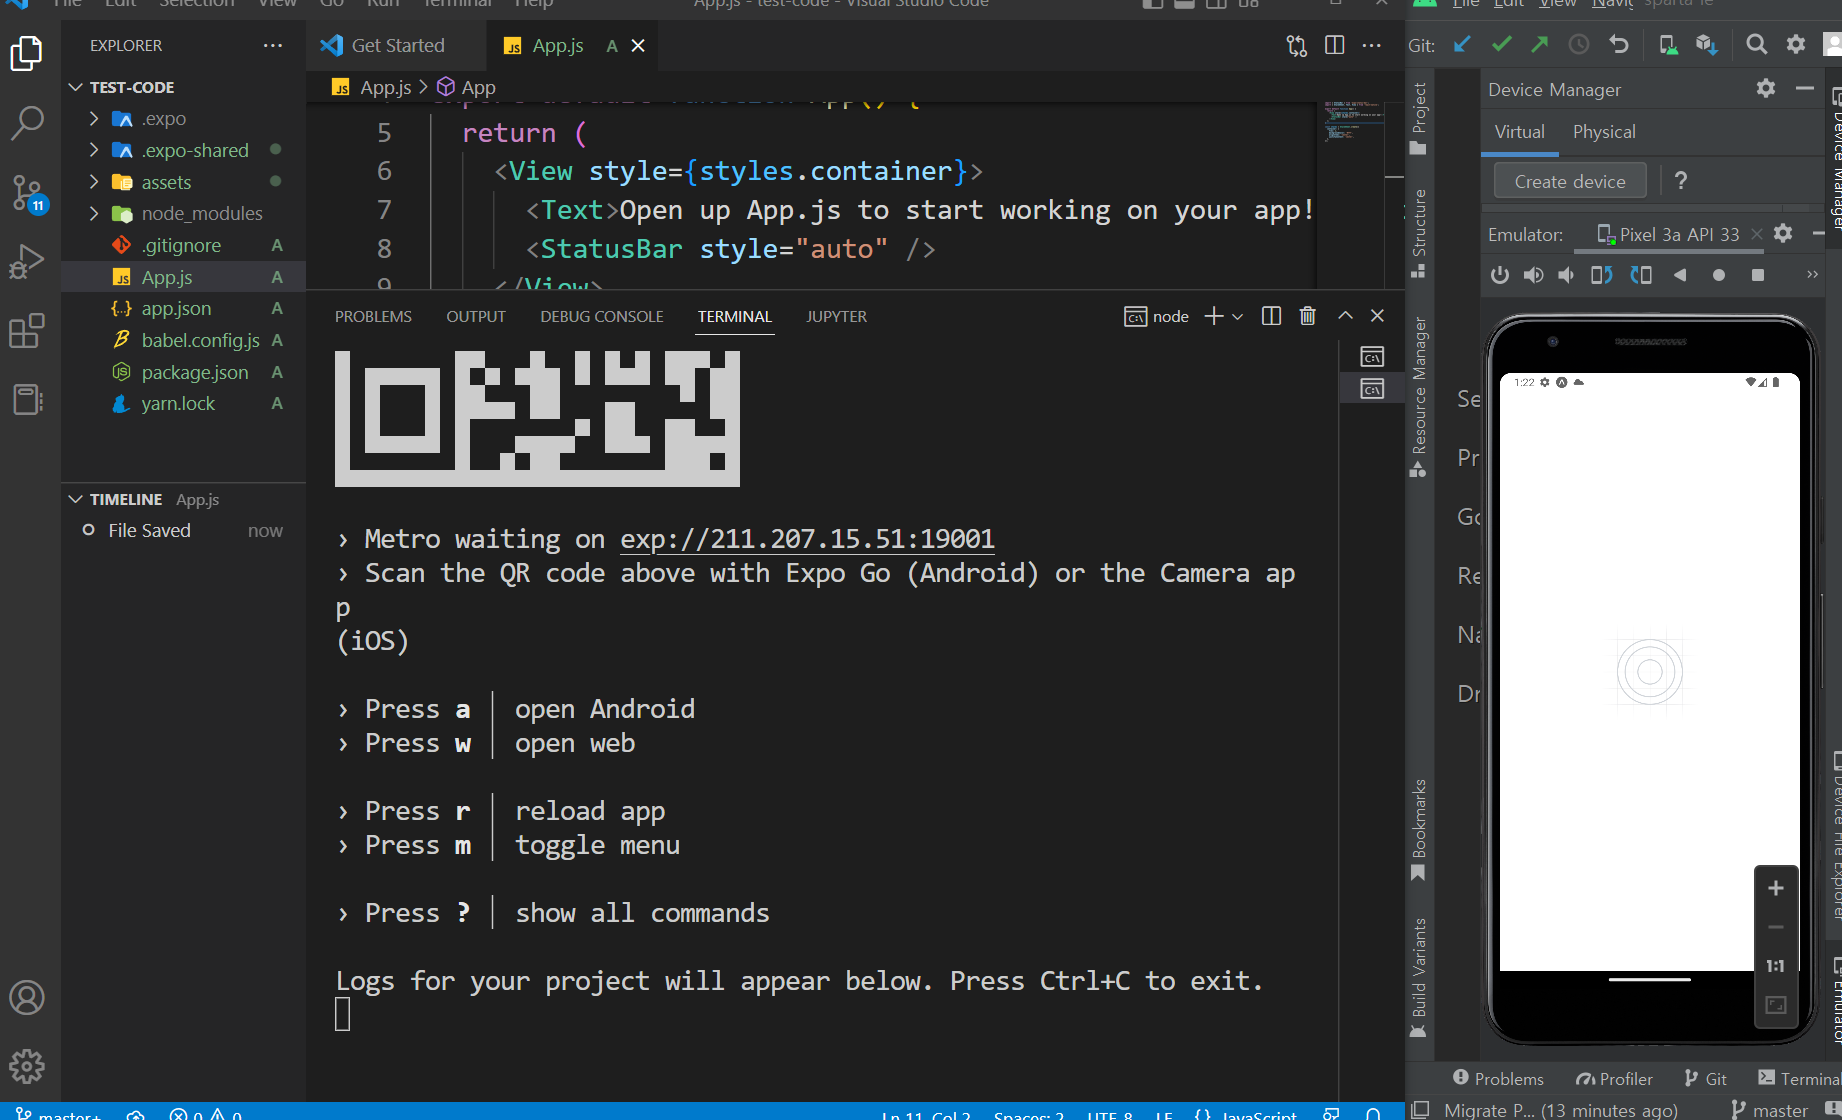
Task: Click Git Push arrow in Android Studio
Action: [1540, 44]
